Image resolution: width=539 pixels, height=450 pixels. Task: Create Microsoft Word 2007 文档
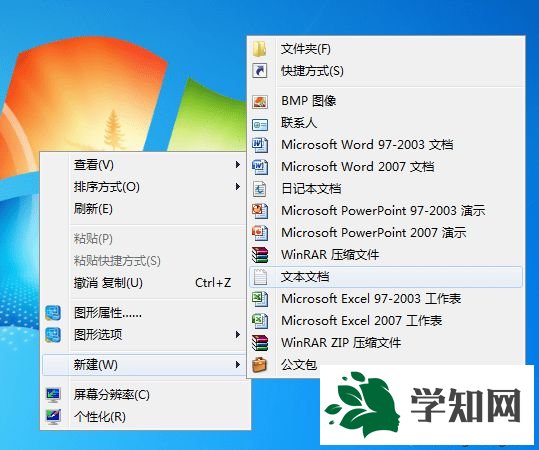[x=386, y=167]
